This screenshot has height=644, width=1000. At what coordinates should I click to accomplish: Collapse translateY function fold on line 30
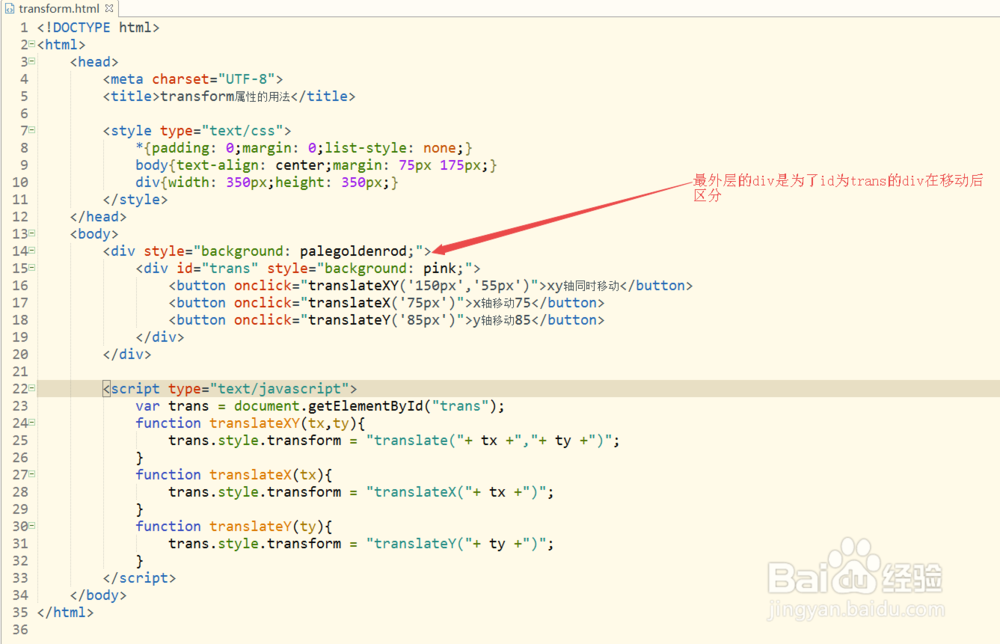coord(32,526)
